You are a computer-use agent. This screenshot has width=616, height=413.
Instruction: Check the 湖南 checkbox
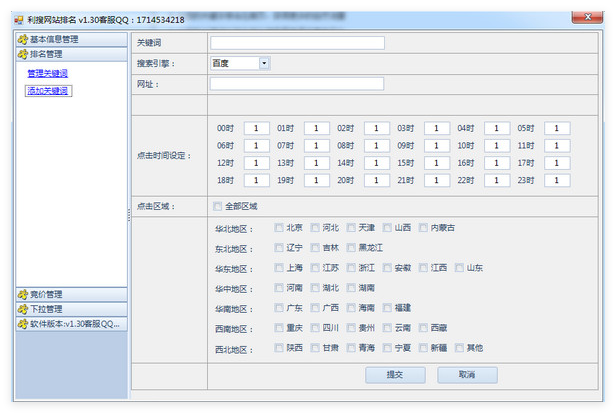click(x=351, y=288)
